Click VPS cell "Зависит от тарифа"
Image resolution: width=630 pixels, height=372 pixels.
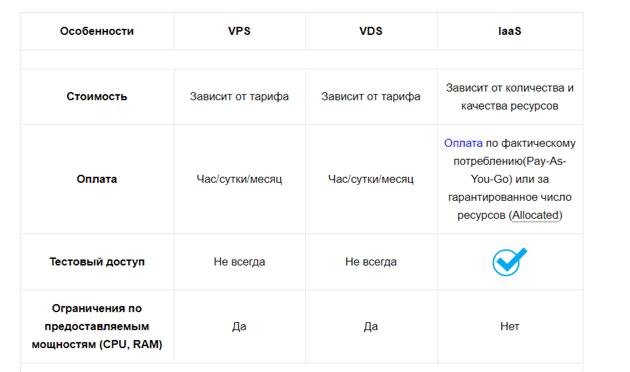click(x=239, y=96)
